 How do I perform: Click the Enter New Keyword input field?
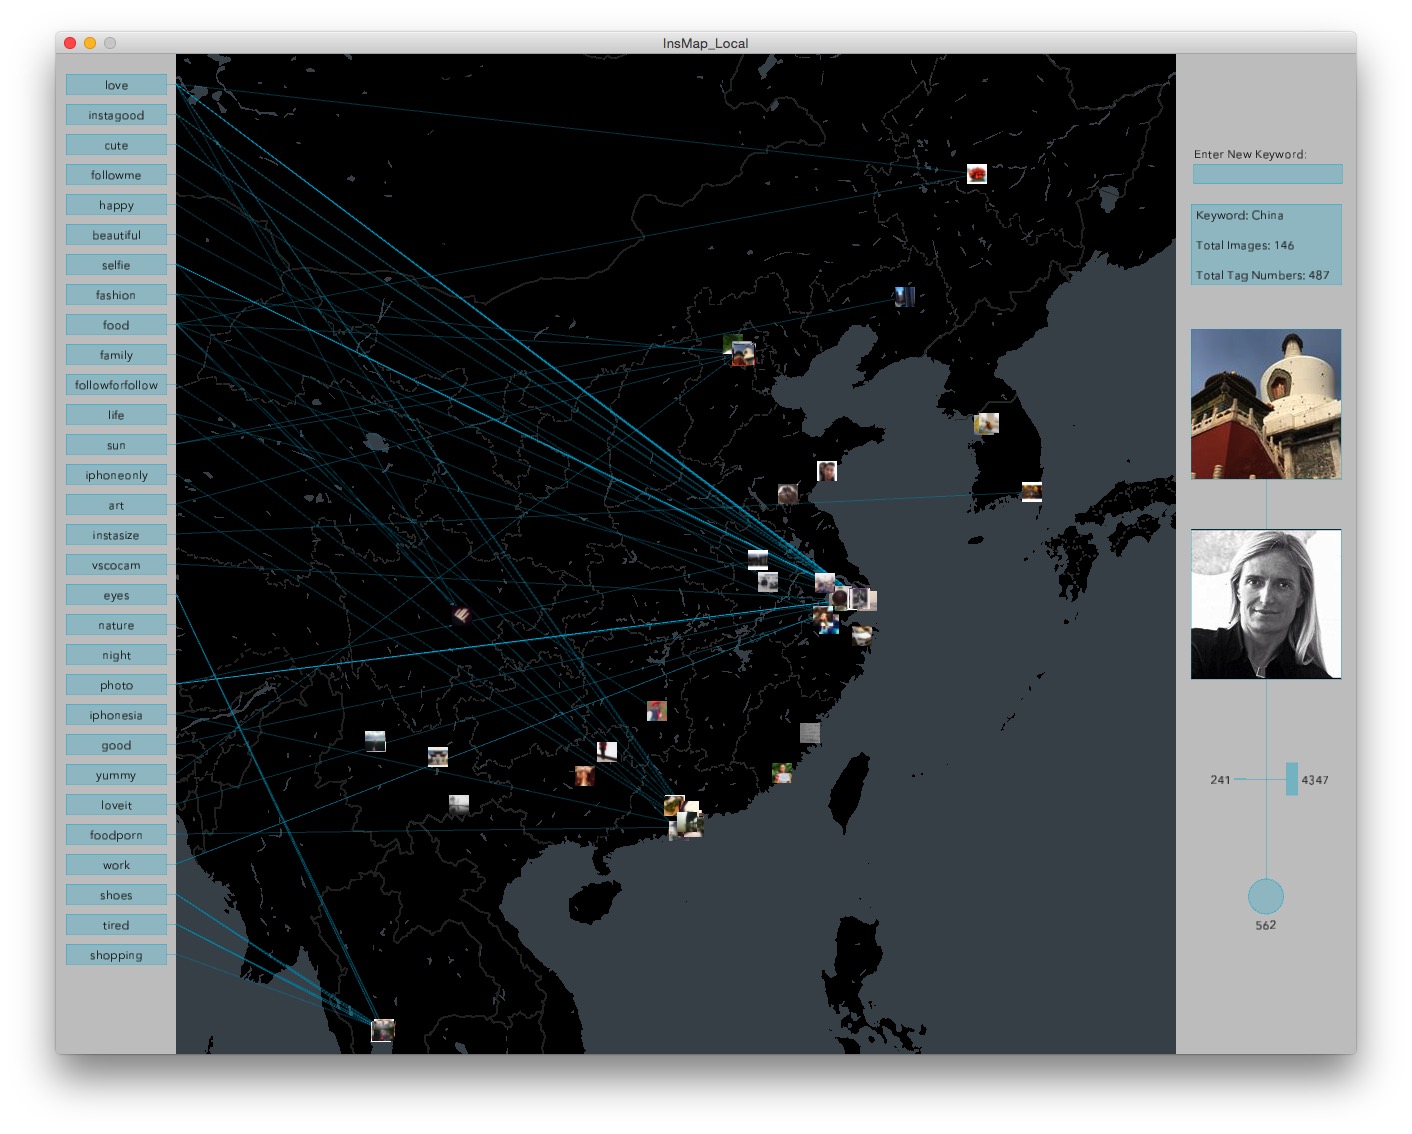[1267, 174]
